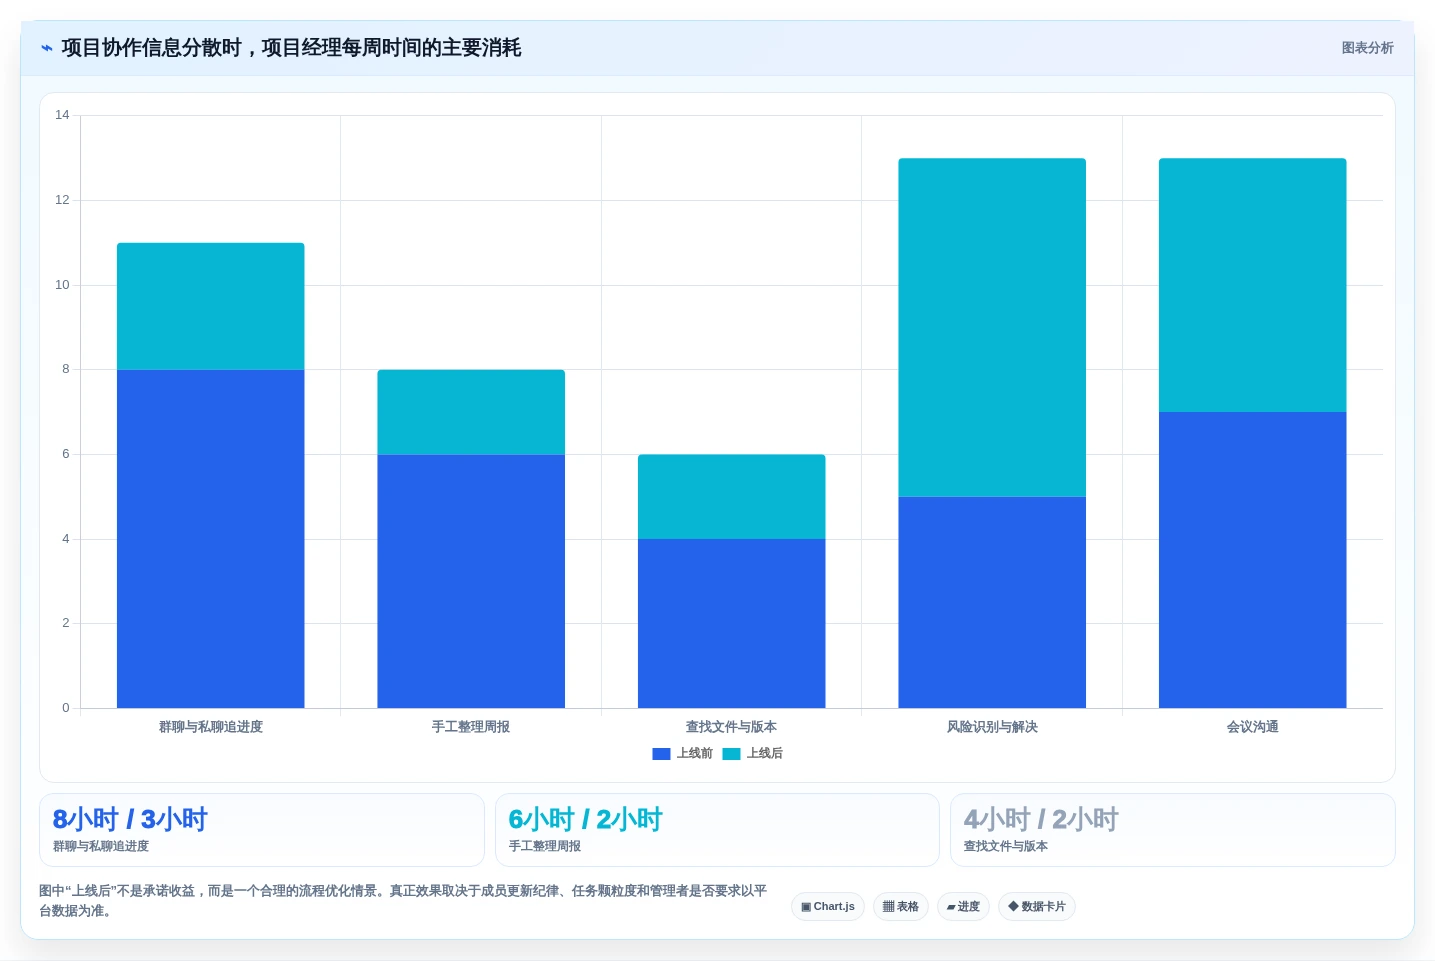Screen dimensions: 1435x961
Task: Click the 上线后 legend label text
Action: (764, 754)
